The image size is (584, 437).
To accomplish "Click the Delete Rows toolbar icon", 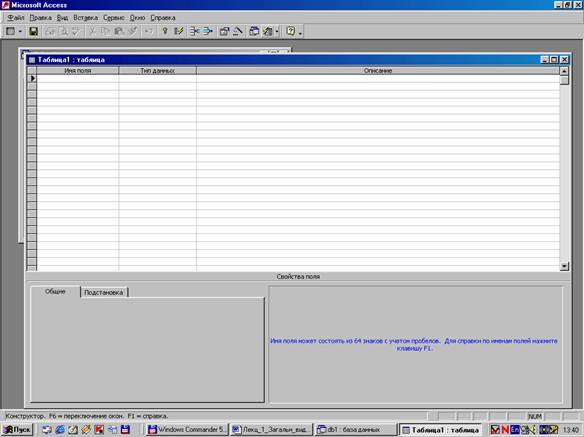I will [208, 31].
